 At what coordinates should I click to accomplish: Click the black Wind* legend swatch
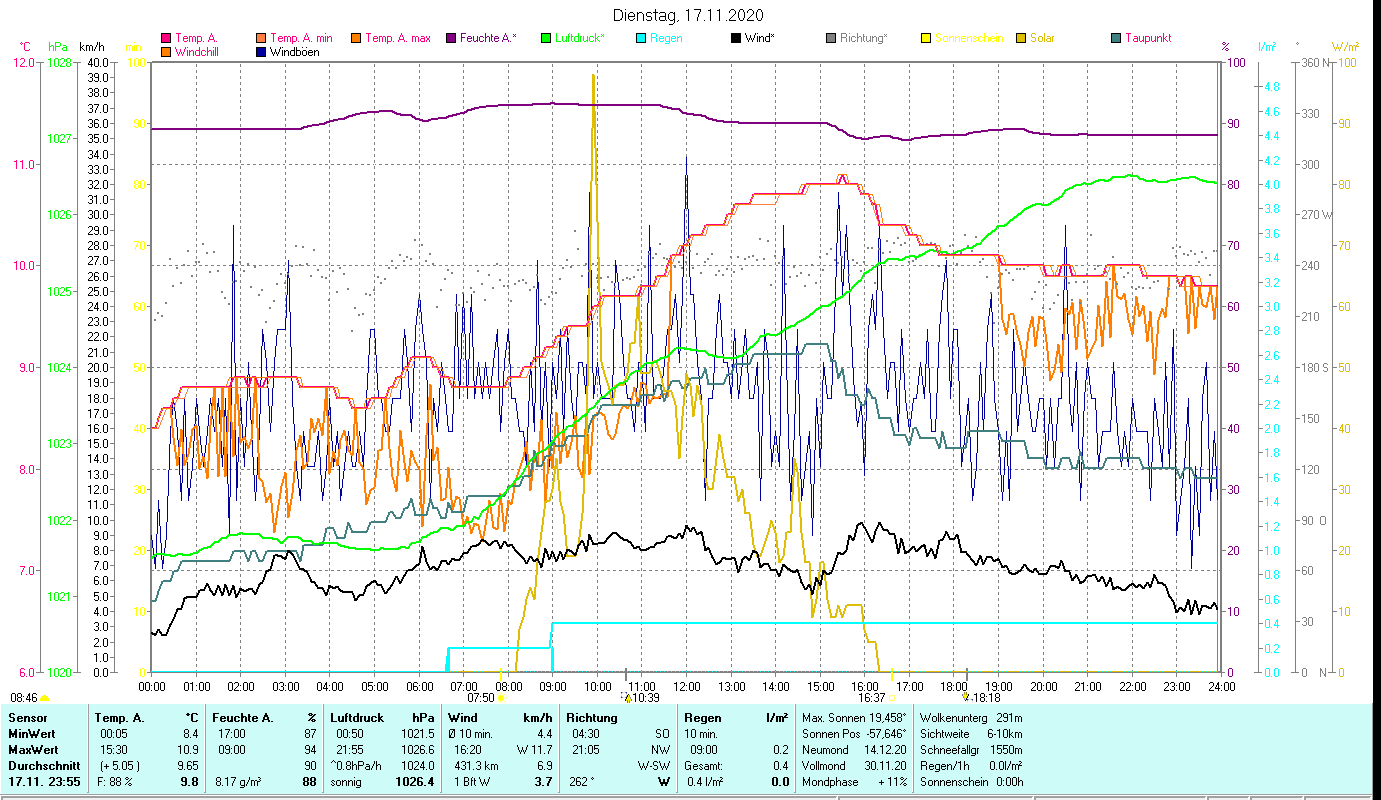coord(736,39)
